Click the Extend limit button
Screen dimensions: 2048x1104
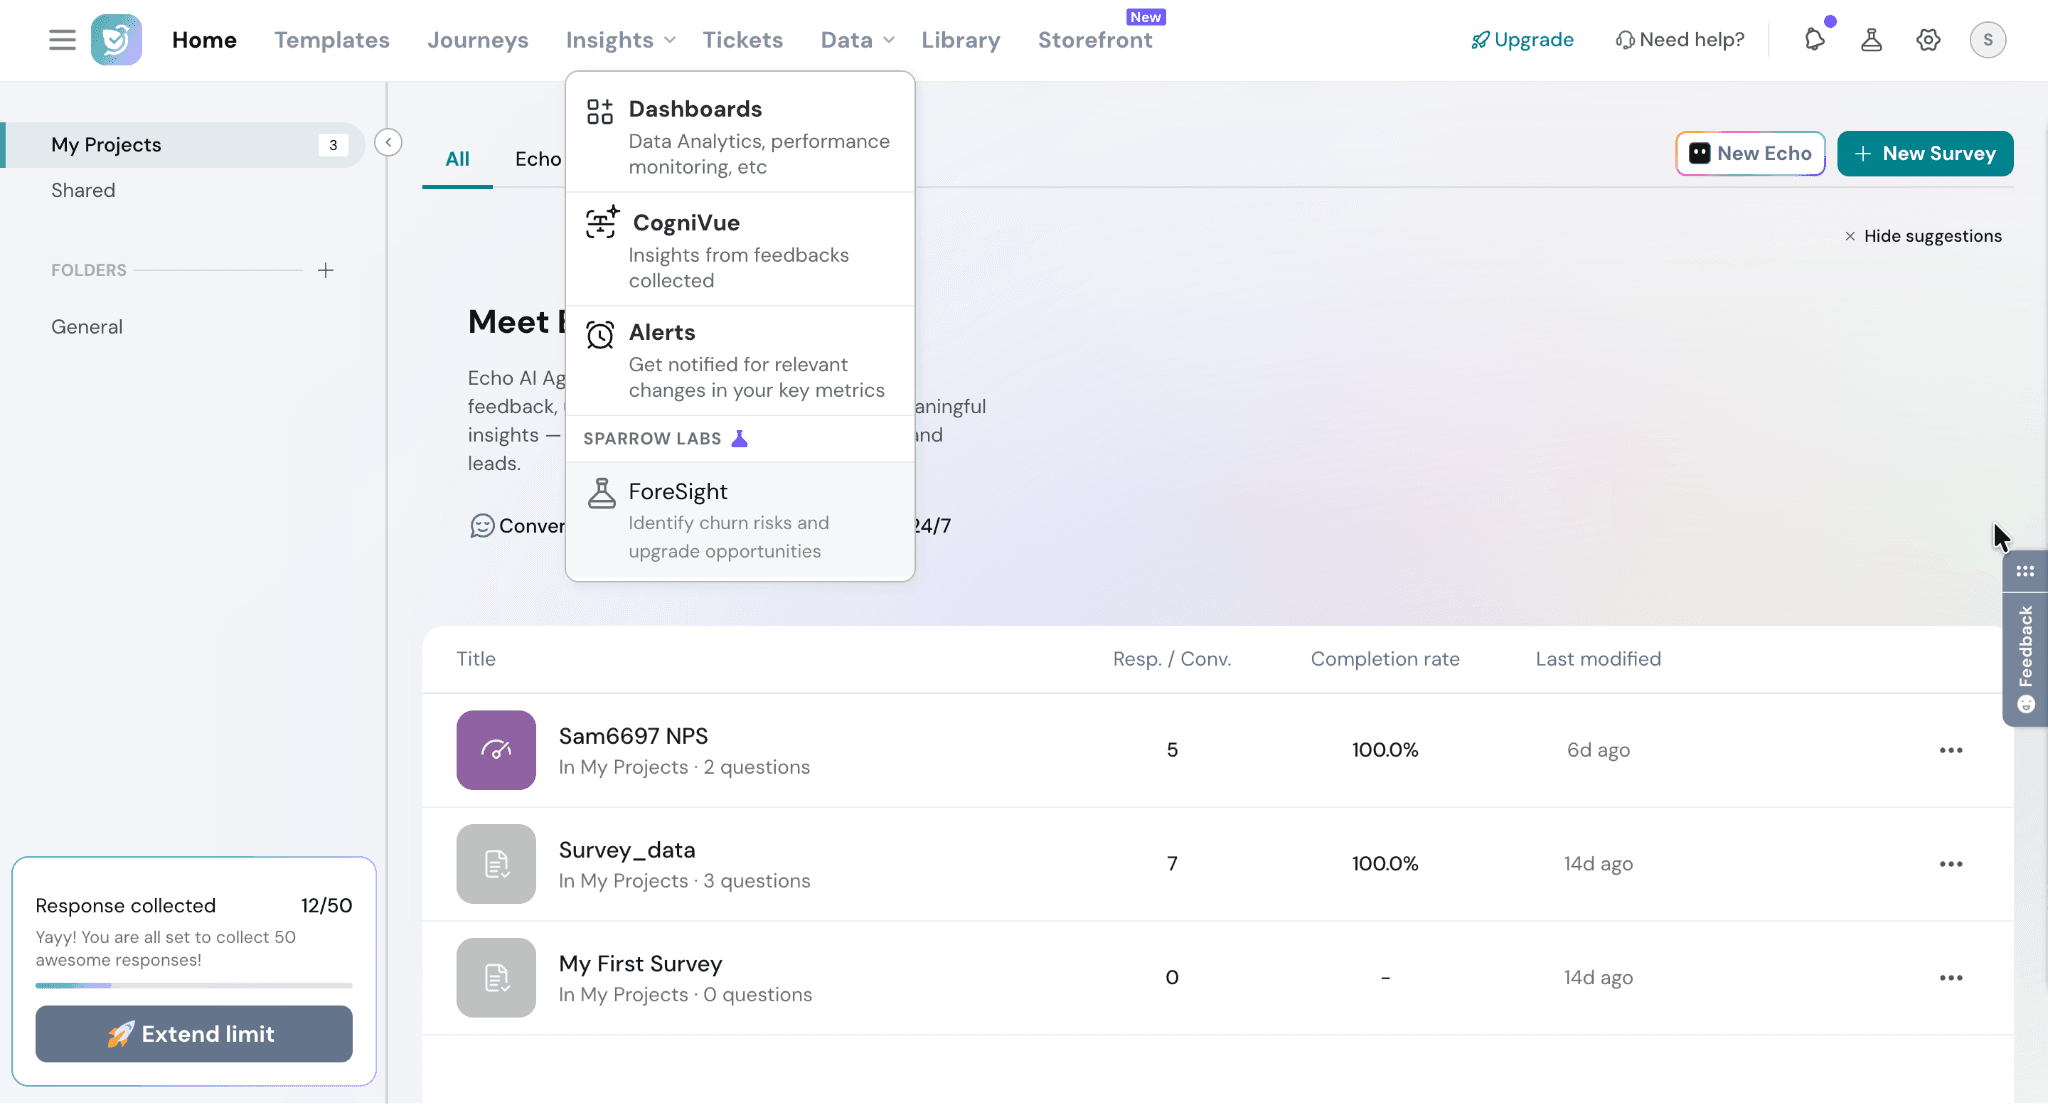click(x=194, y=1034)
